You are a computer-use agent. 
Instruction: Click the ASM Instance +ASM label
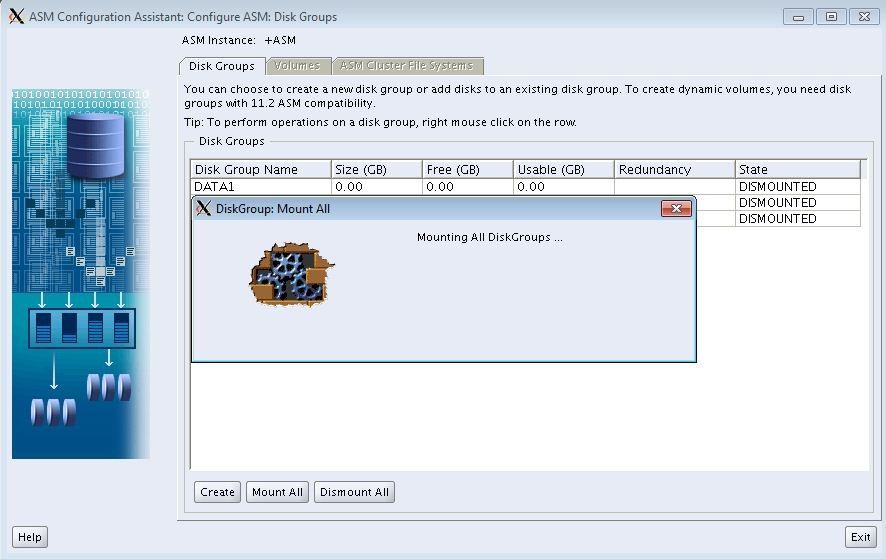pos(238,40)
